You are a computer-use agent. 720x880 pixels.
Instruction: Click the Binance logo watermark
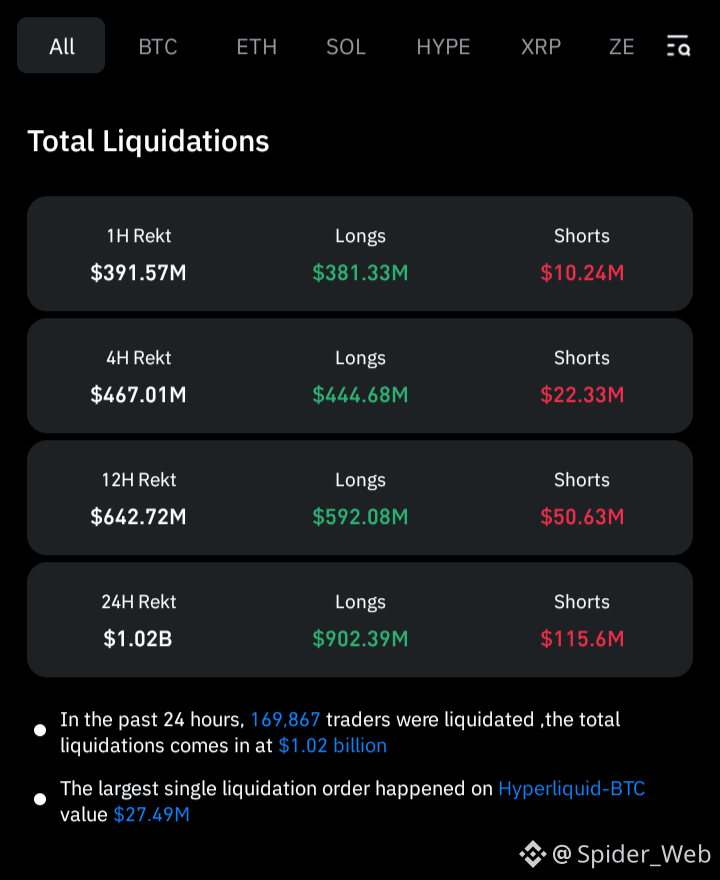(532, 854)
